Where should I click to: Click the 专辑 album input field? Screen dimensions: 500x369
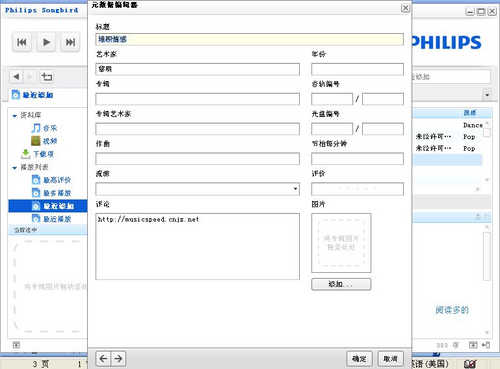pos(197,99)
